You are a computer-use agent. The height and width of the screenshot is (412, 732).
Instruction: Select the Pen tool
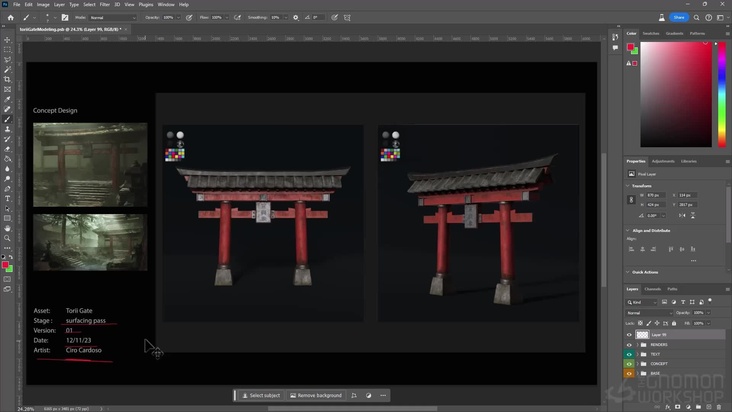pos(7,189)
